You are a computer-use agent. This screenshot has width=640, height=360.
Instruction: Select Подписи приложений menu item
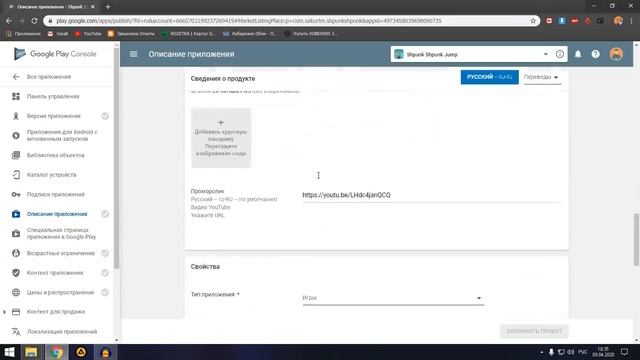tap(56, 194)
